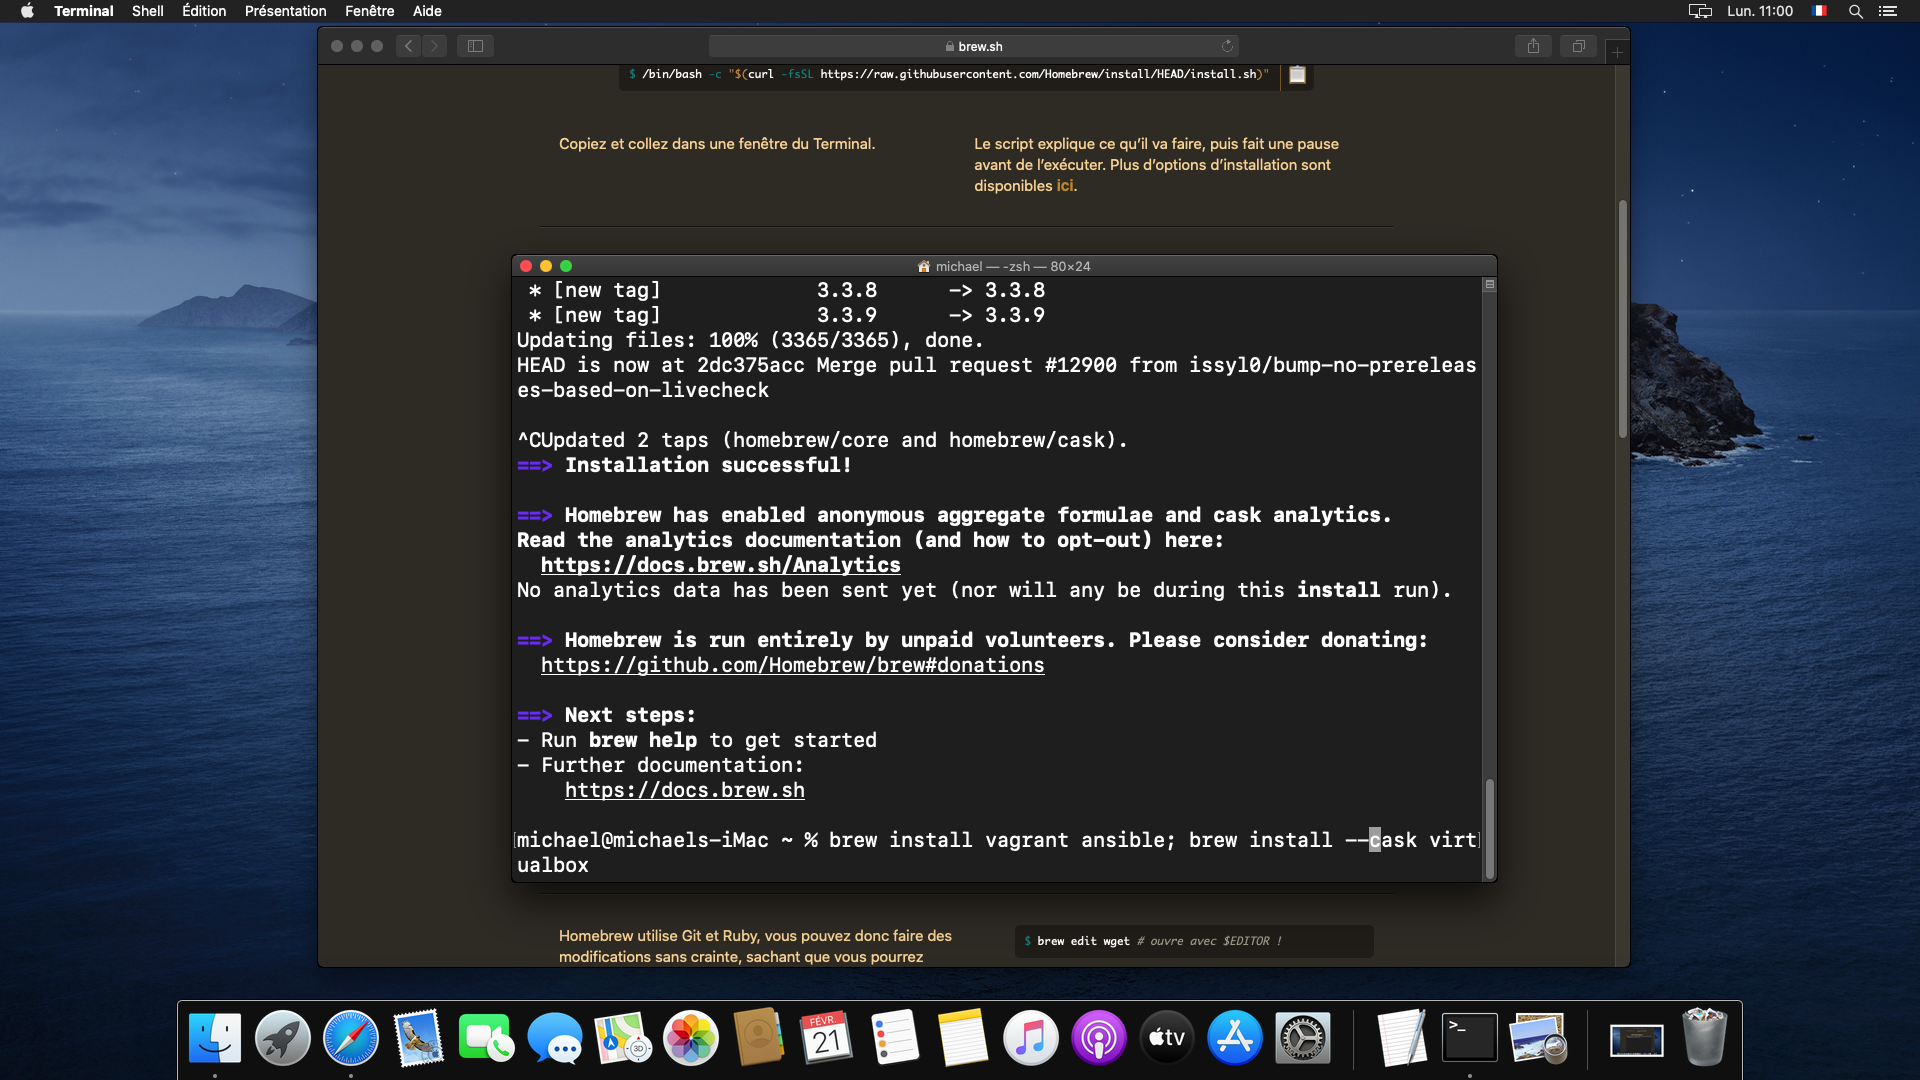Open the Terminal application menu

[84, 11]
